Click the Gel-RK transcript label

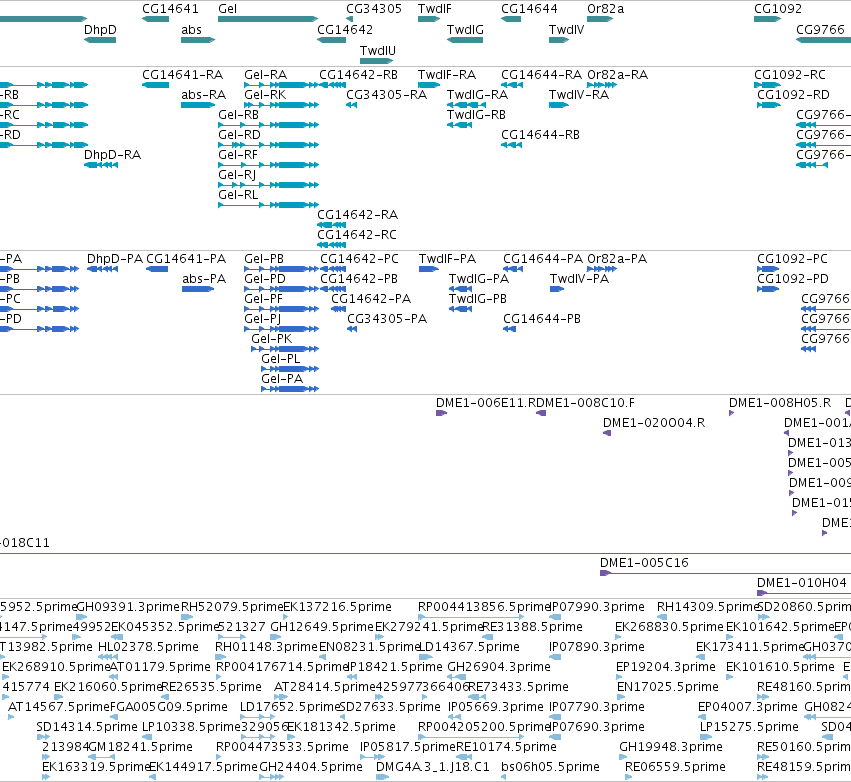pos(265,94)
